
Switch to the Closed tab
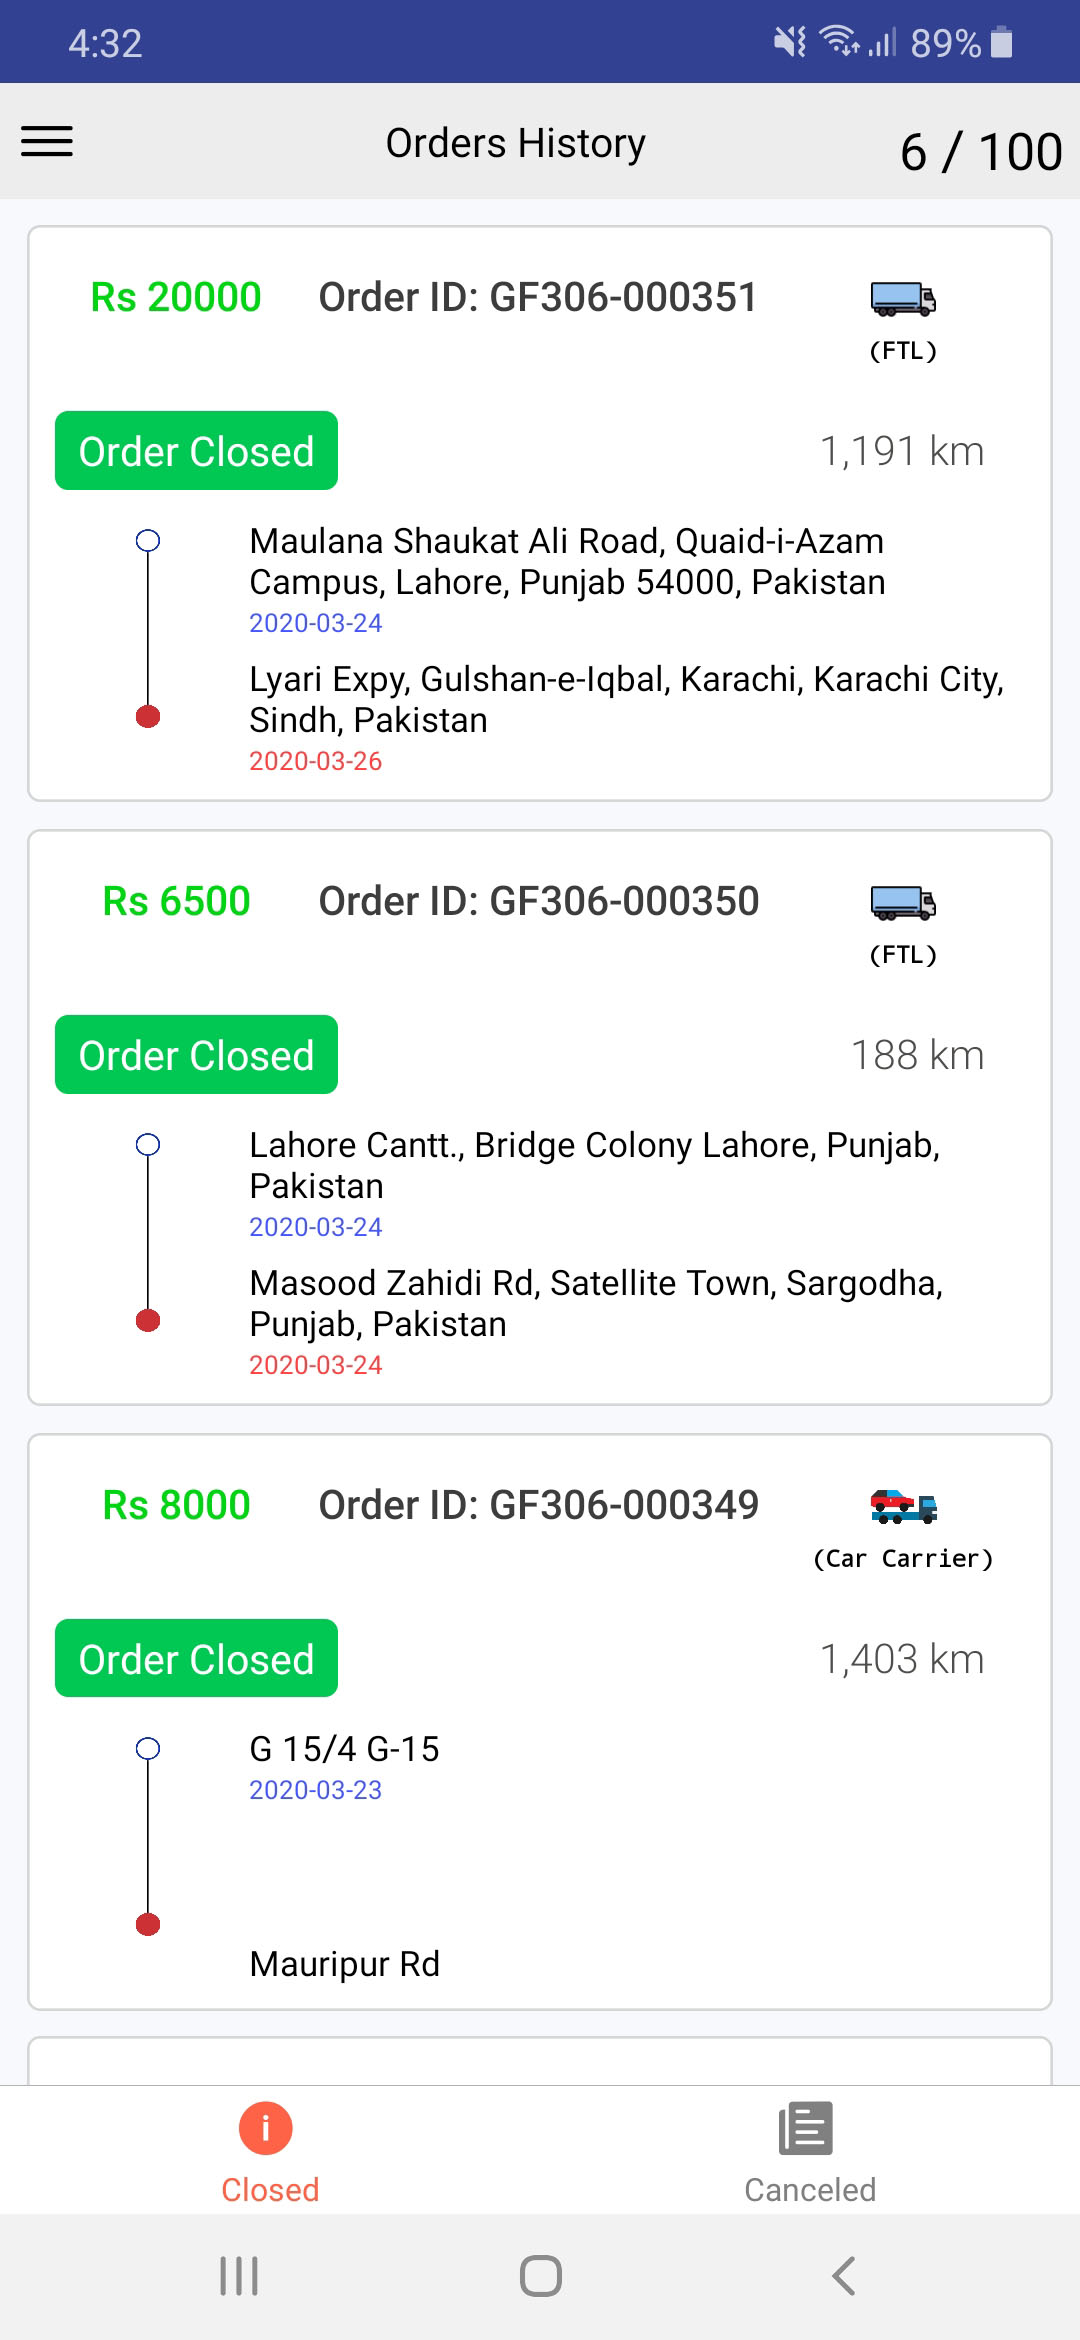270,2150
